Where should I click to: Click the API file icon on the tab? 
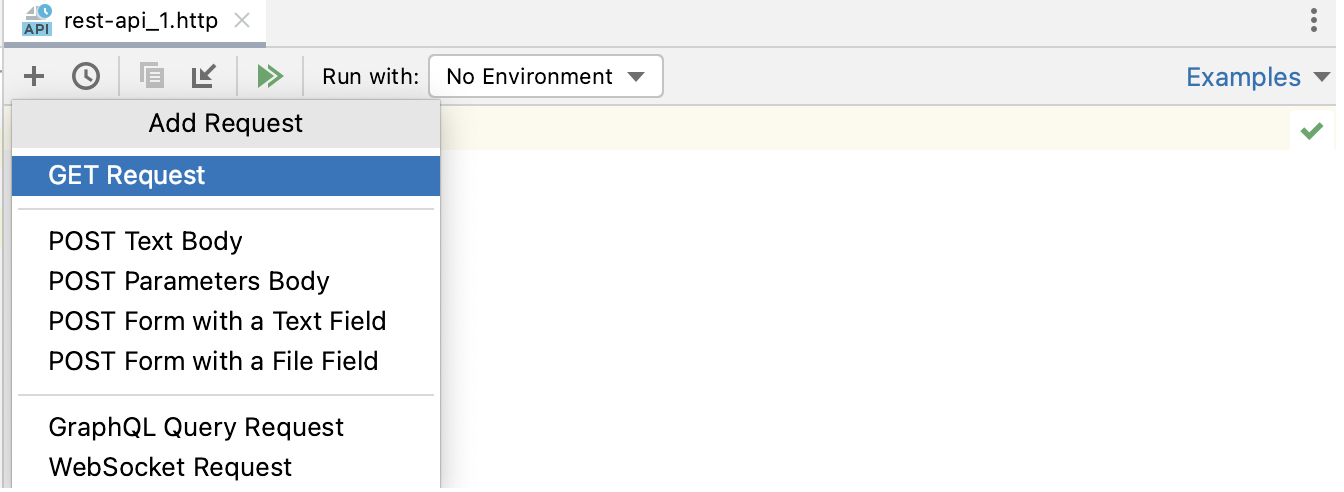tap(36, 21)
